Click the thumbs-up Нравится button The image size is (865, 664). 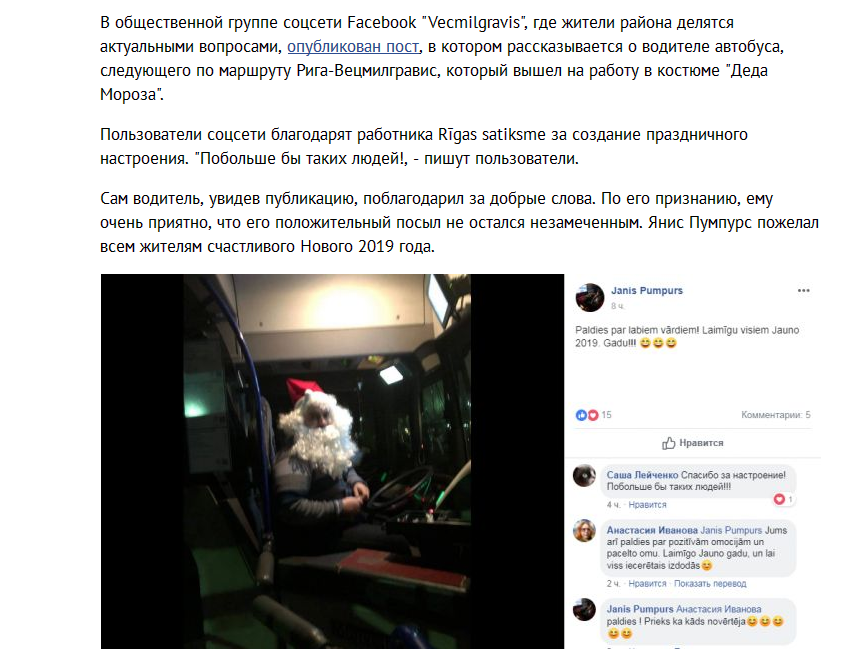(693, 443)
